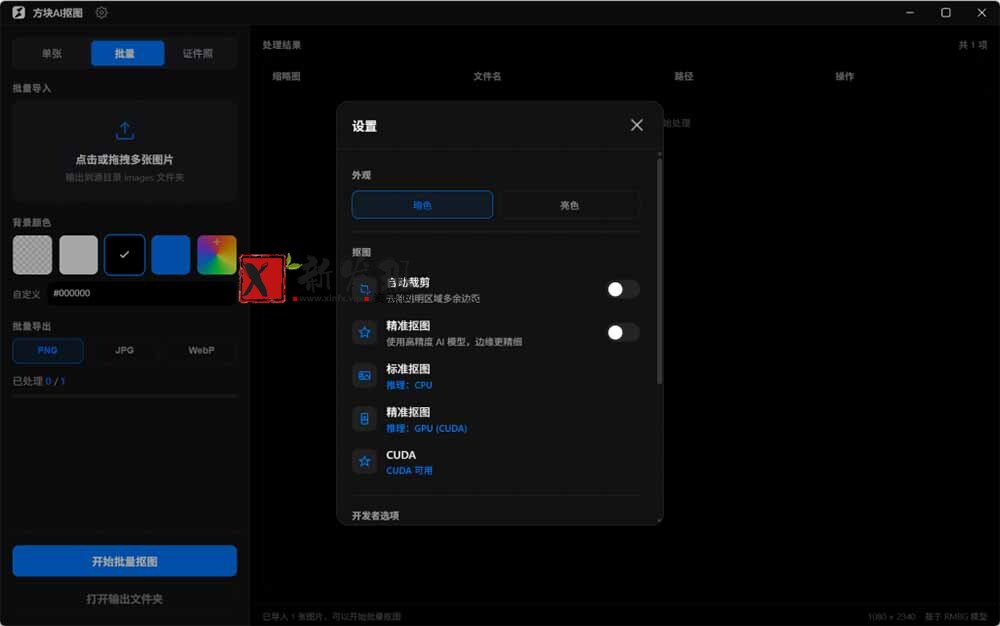Choose PNG export format
This screenshot has height=626, width=1000.
point(48,351)
